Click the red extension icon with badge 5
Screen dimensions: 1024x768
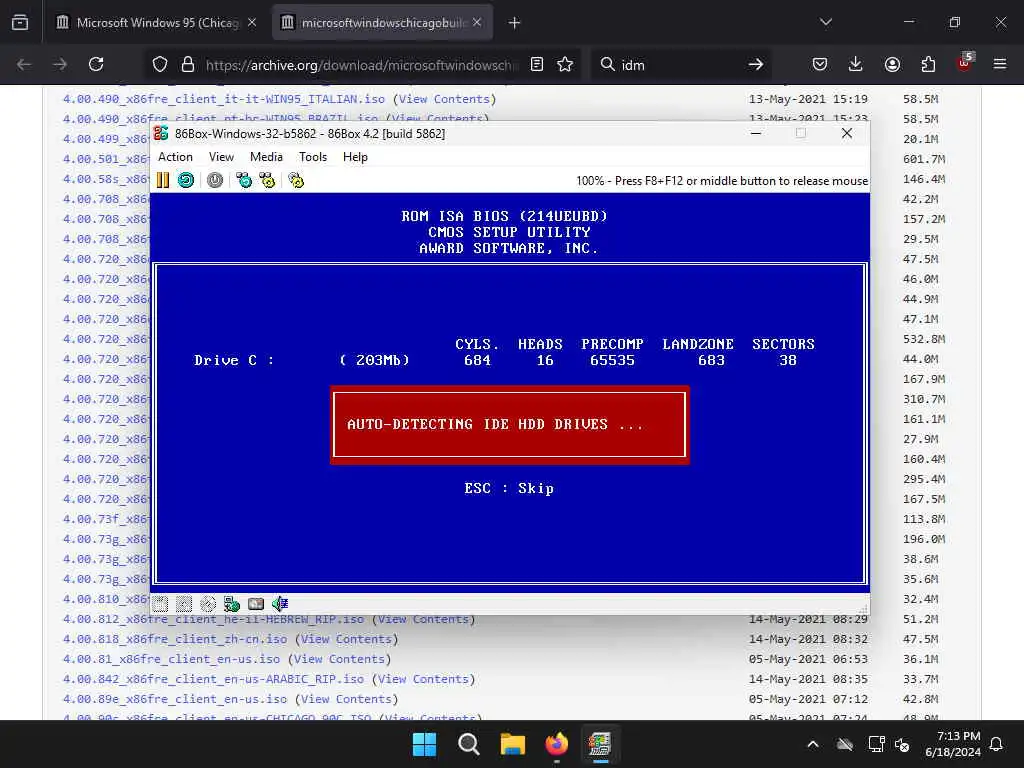[x=965, y=63]
